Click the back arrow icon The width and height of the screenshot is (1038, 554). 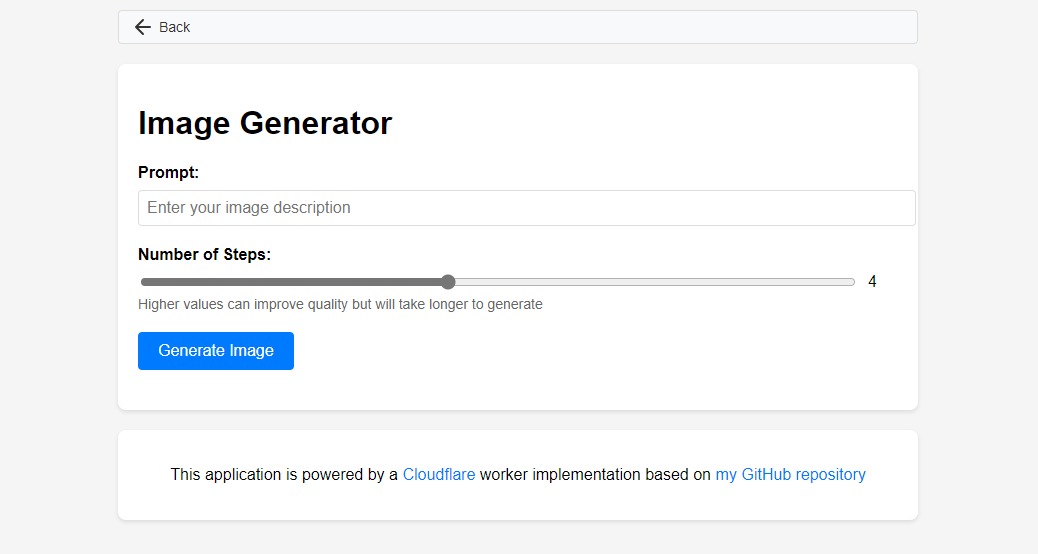click(143, 27)
